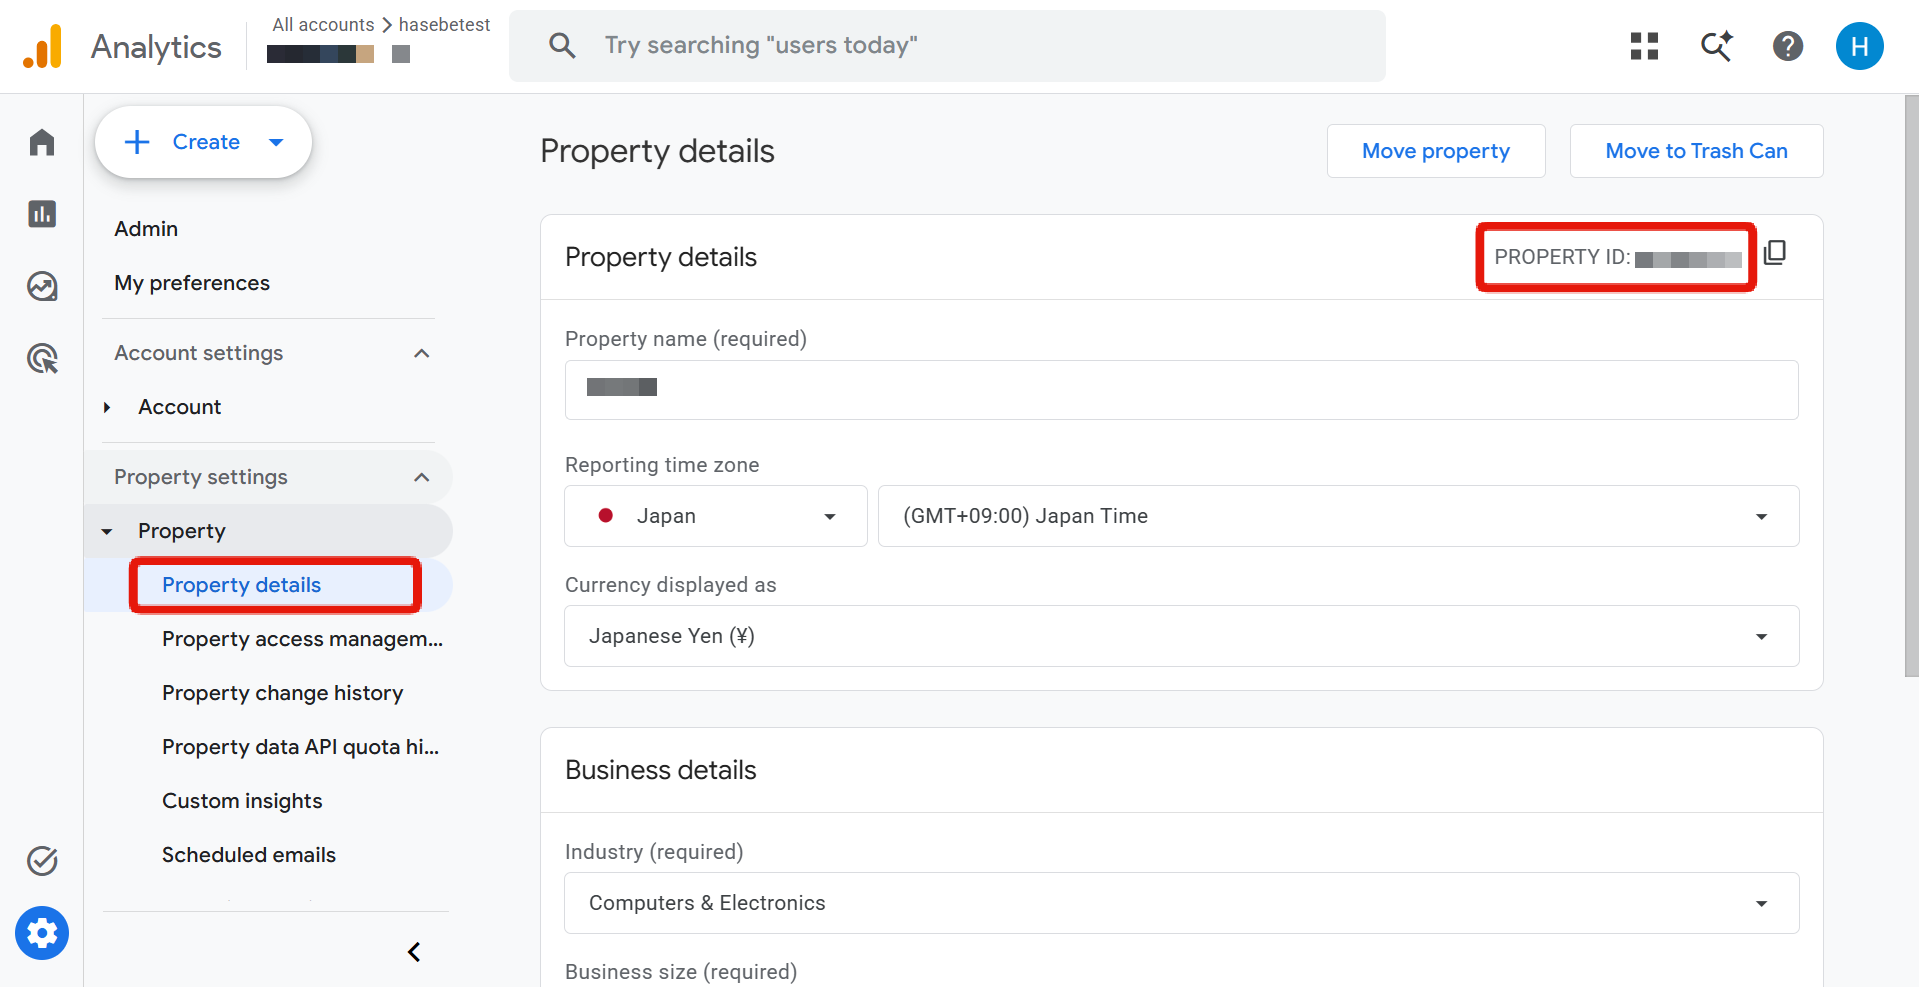Open Explore trend icon
Screen dimensions: 1919x987
pyautogui.click(x=42, y=286)
